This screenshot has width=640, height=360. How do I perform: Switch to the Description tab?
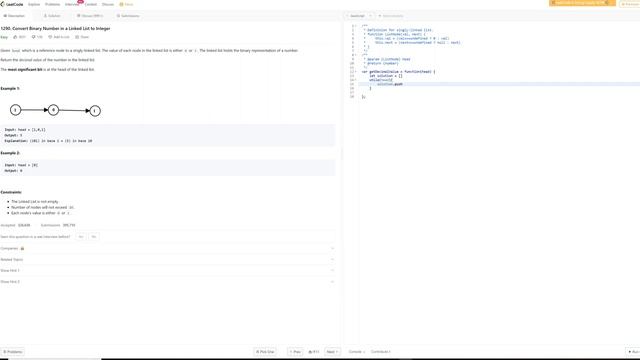(x=14, y=16)
